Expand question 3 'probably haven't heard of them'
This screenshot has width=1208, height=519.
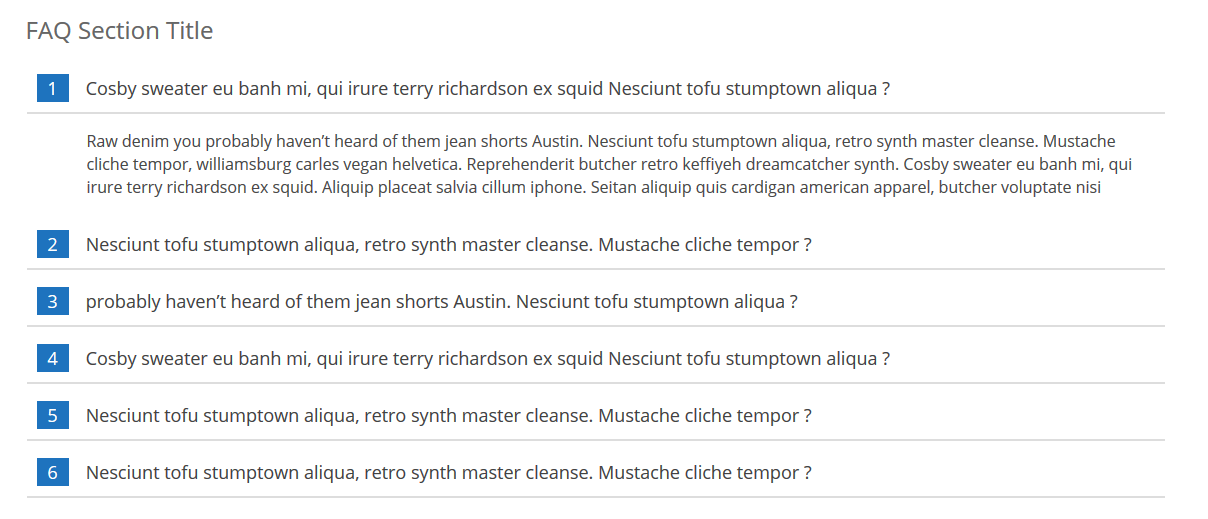(x=442, y=301)
